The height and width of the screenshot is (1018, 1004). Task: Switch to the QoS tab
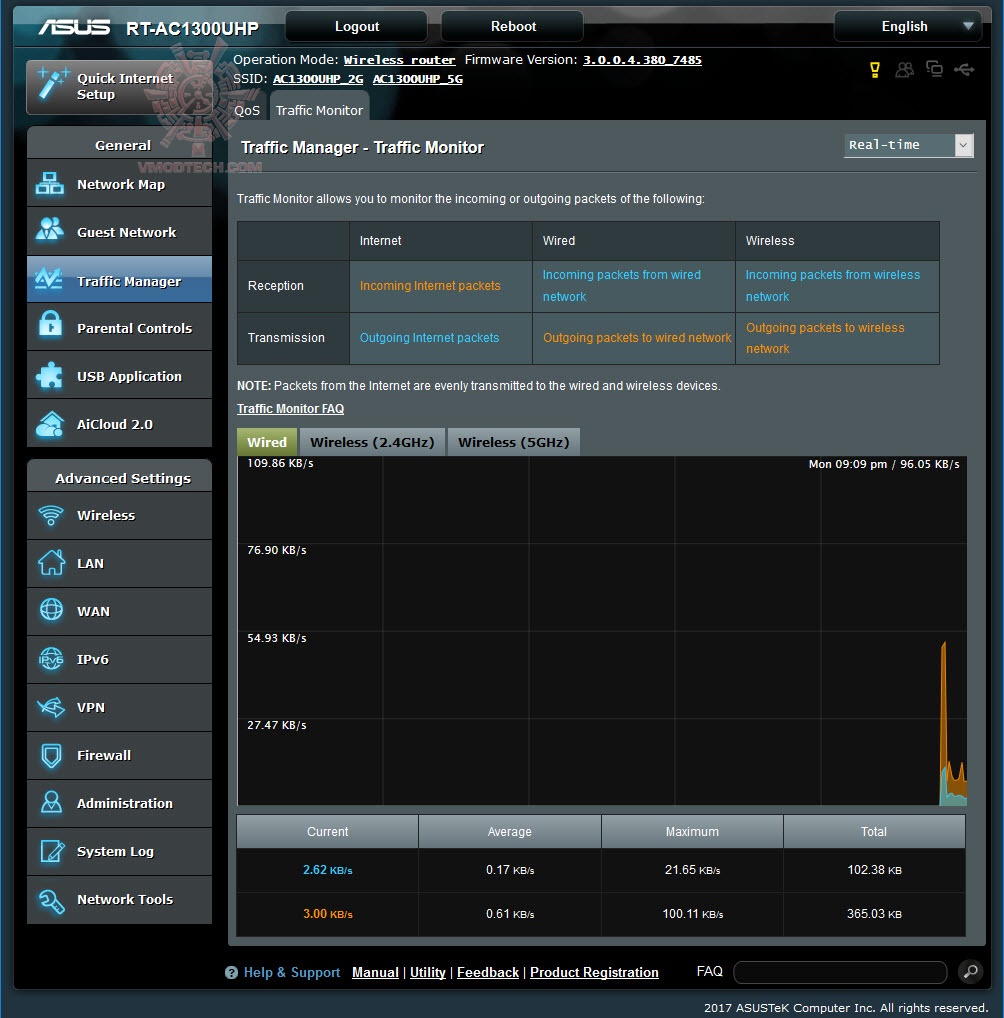click(x=247, y=110)
